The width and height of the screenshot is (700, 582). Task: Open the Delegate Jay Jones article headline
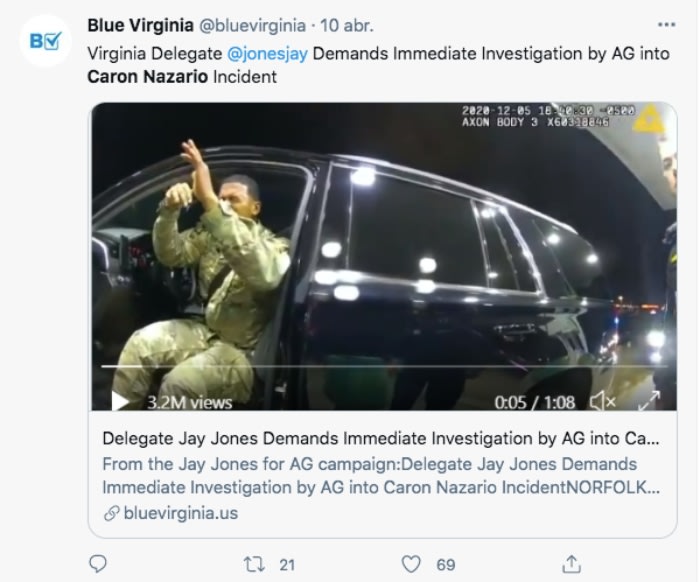[x=381, y=439]
